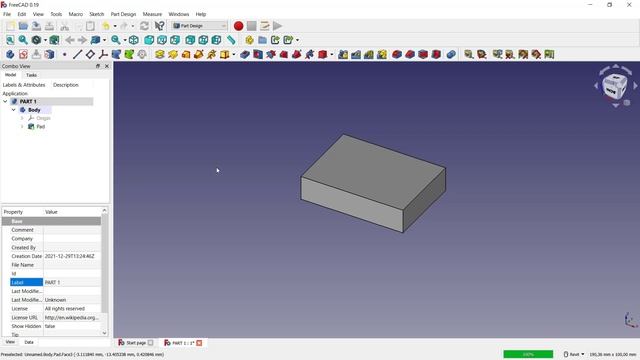Select the Hole tool
This screenshot has width=640, height=360.
[x=258, y=54]
